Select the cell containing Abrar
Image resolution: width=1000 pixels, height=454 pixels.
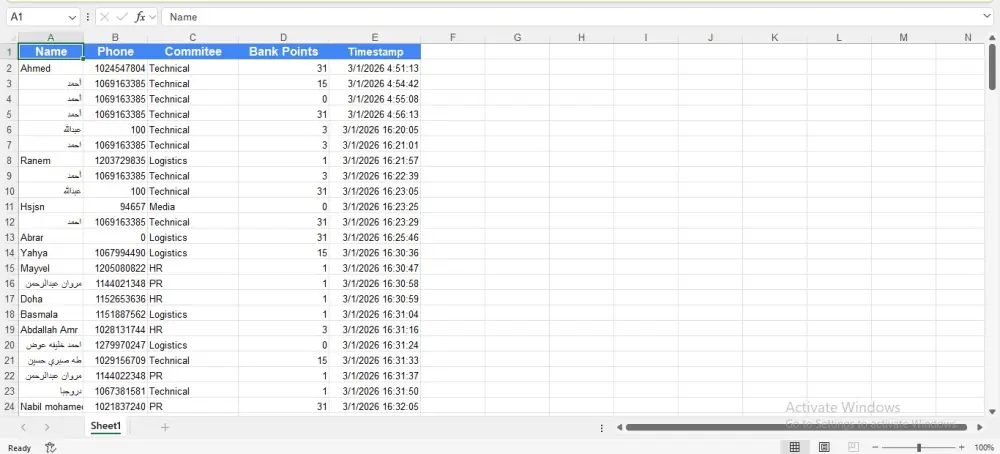pyautogui.click(x=51, y=237)
